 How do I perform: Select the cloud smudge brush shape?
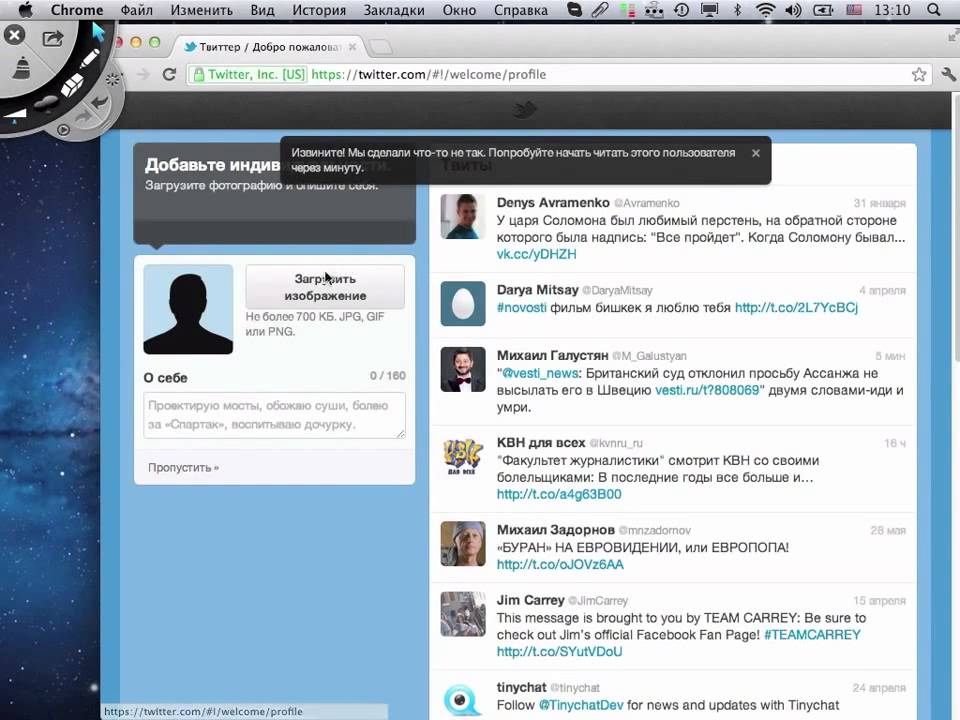click(x=46, y=102)
